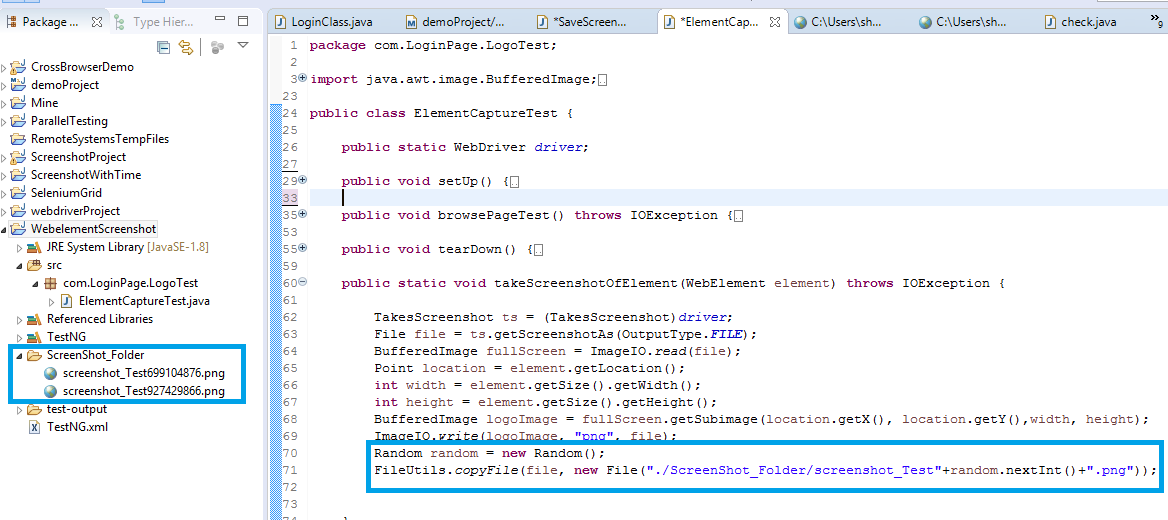The height and width of the screenshot is (520, 1168).
Task: Collapse the com.LoginPage.LogoTest package
Action: click(x=35, y=284)
